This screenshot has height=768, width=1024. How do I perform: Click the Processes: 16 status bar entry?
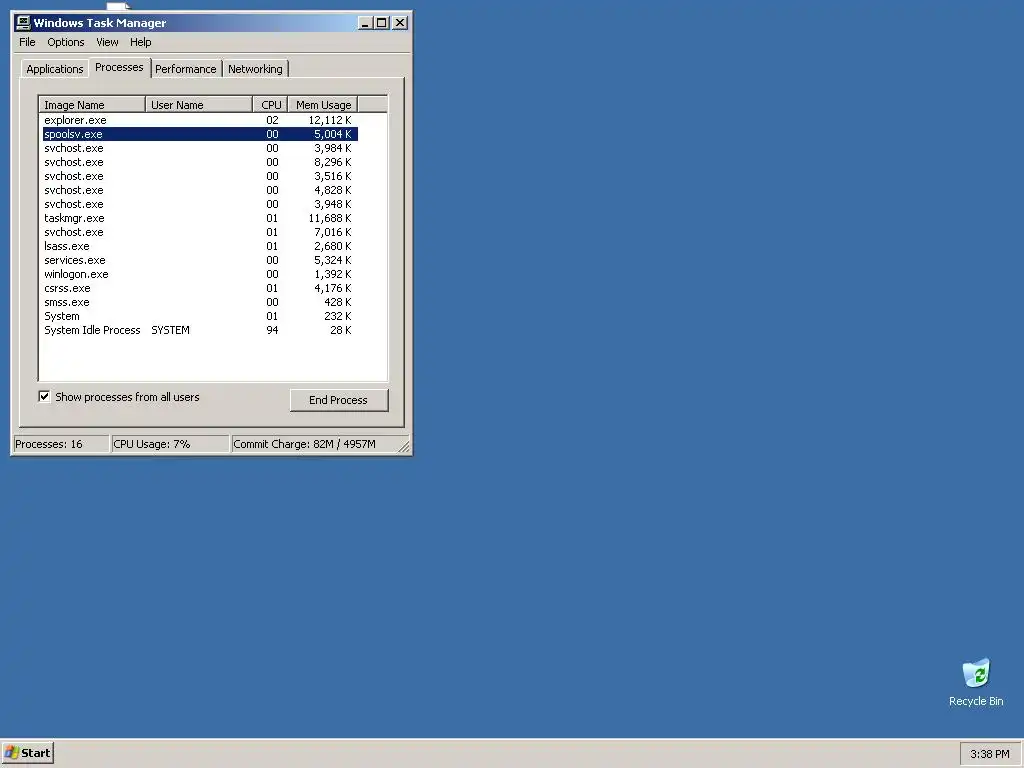click(61, 444)
